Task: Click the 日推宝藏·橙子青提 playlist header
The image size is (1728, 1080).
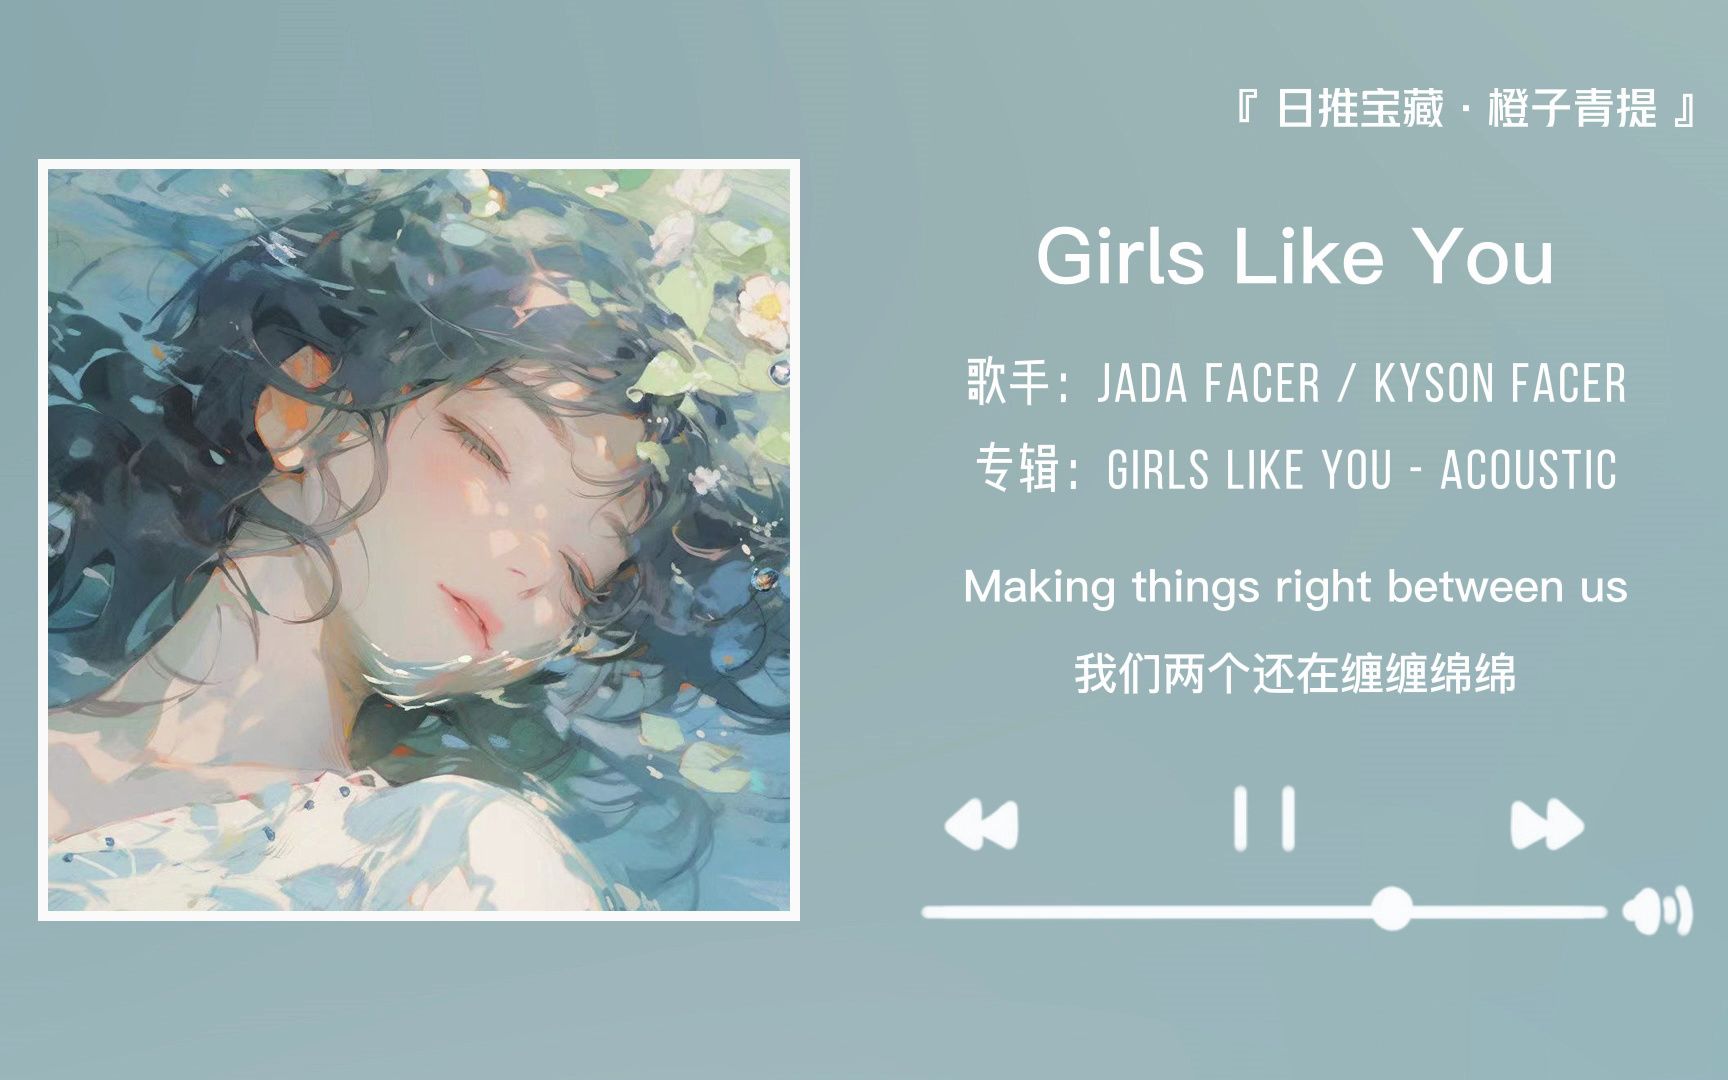Action: pyautogui.click(x=1465, y=108)
